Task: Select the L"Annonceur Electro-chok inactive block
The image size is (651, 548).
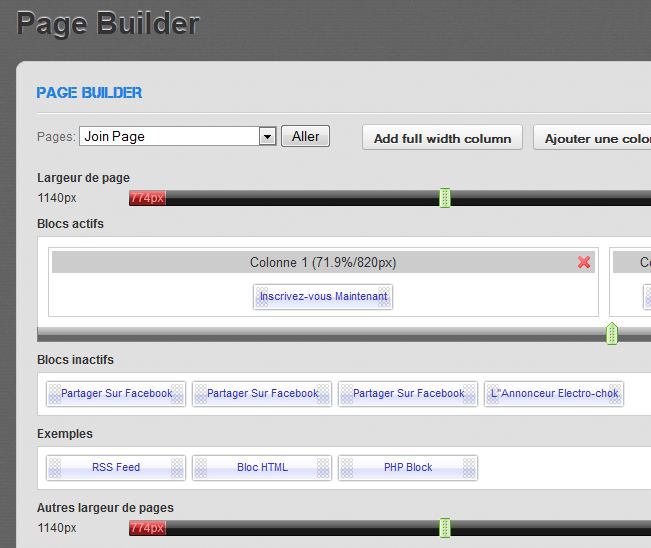Action: [554, 394]
